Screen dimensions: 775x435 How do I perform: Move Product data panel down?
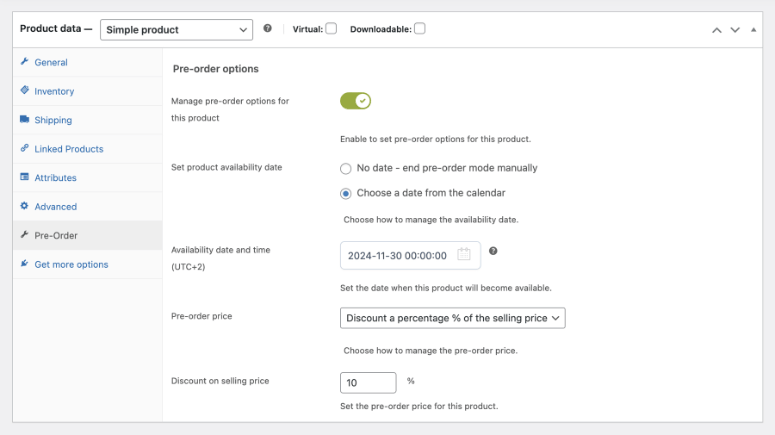735,30
